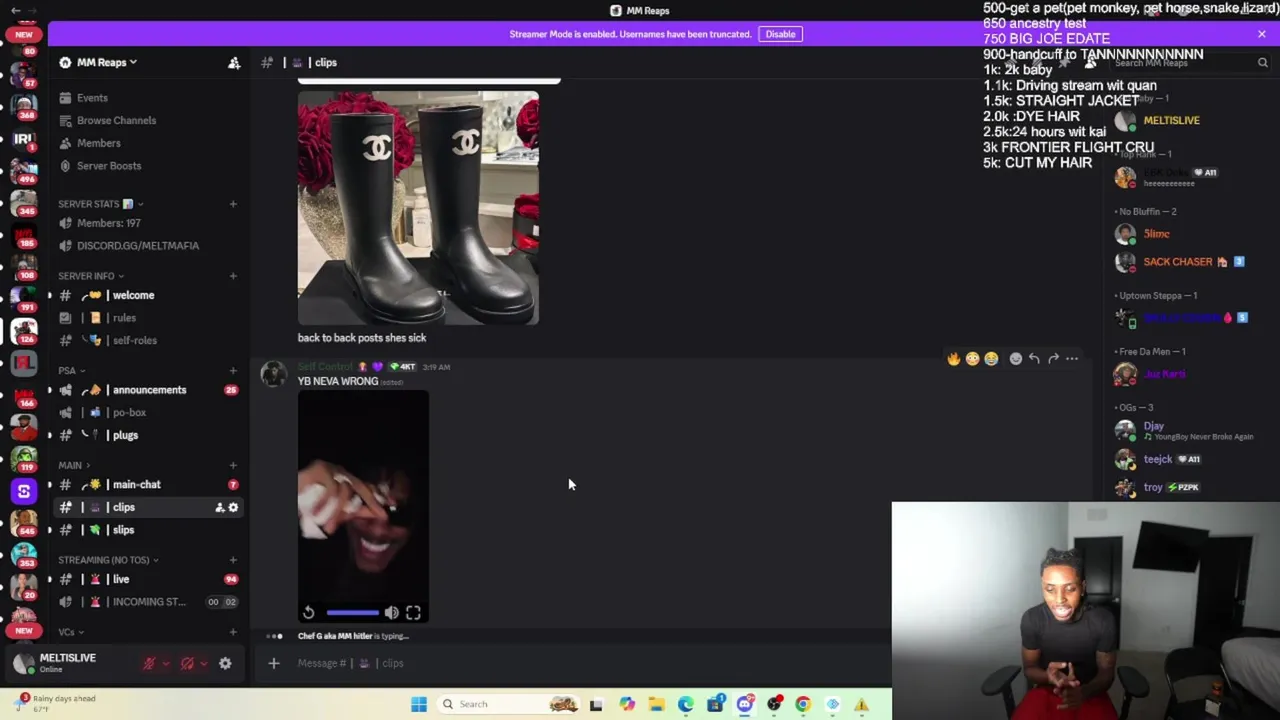Collapse the SERVER INFO category
The height and width of the screenshot is (720, 1280).
90,276
